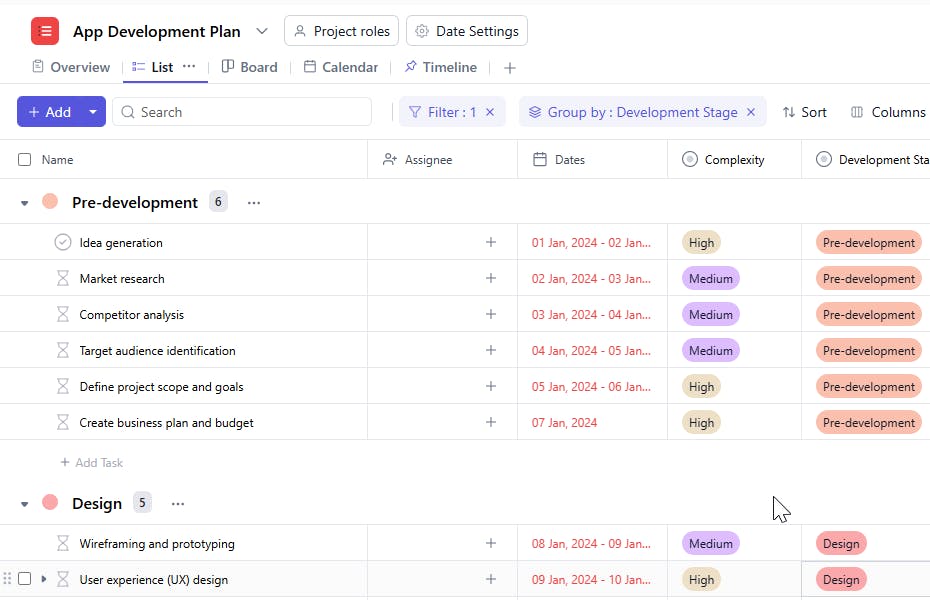The image size is (930, 600).
Task: Remove the Filter: 1 chip
Action: coord(490,112)
